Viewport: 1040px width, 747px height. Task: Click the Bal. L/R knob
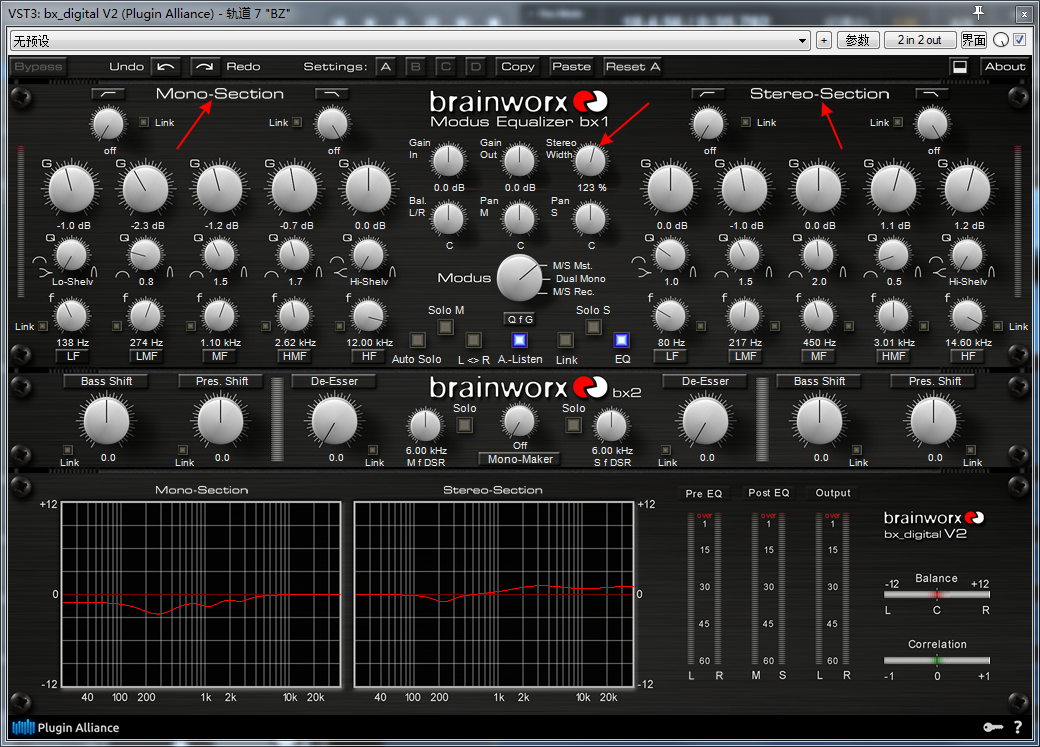tap(448, 219)
